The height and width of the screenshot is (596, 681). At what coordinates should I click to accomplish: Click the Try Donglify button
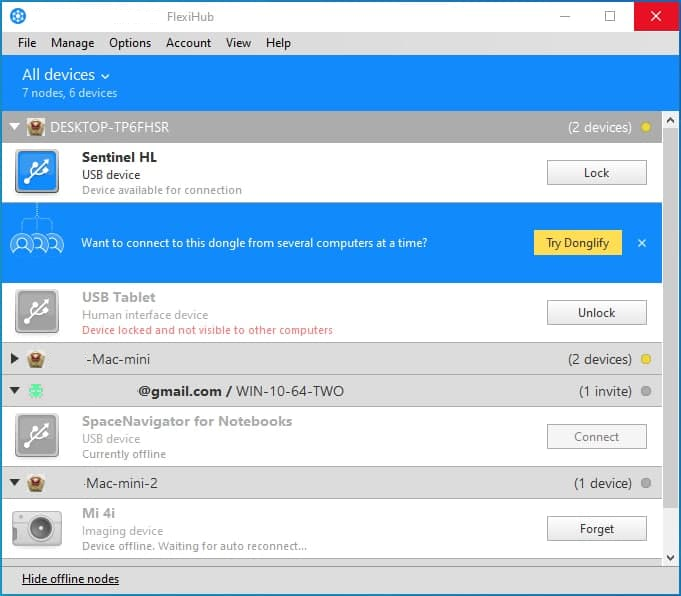(x=578, y=242)
